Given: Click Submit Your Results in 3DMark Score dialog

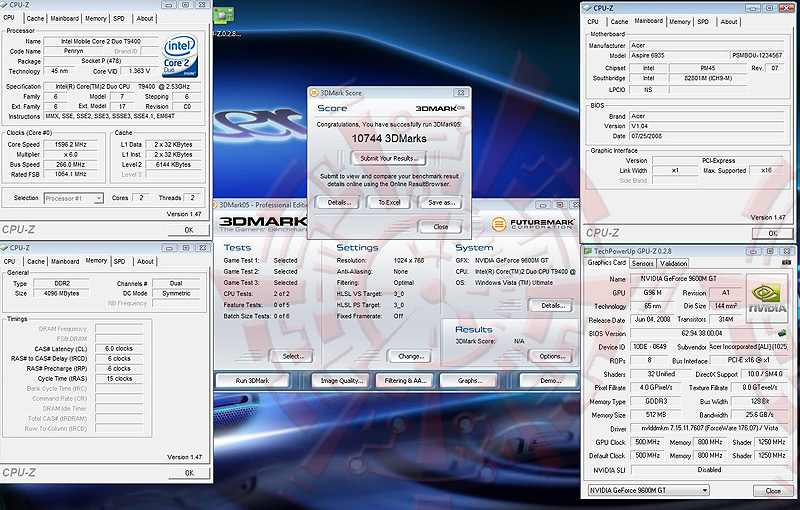Looking at the screenshot, I should [x=389, y=159].
